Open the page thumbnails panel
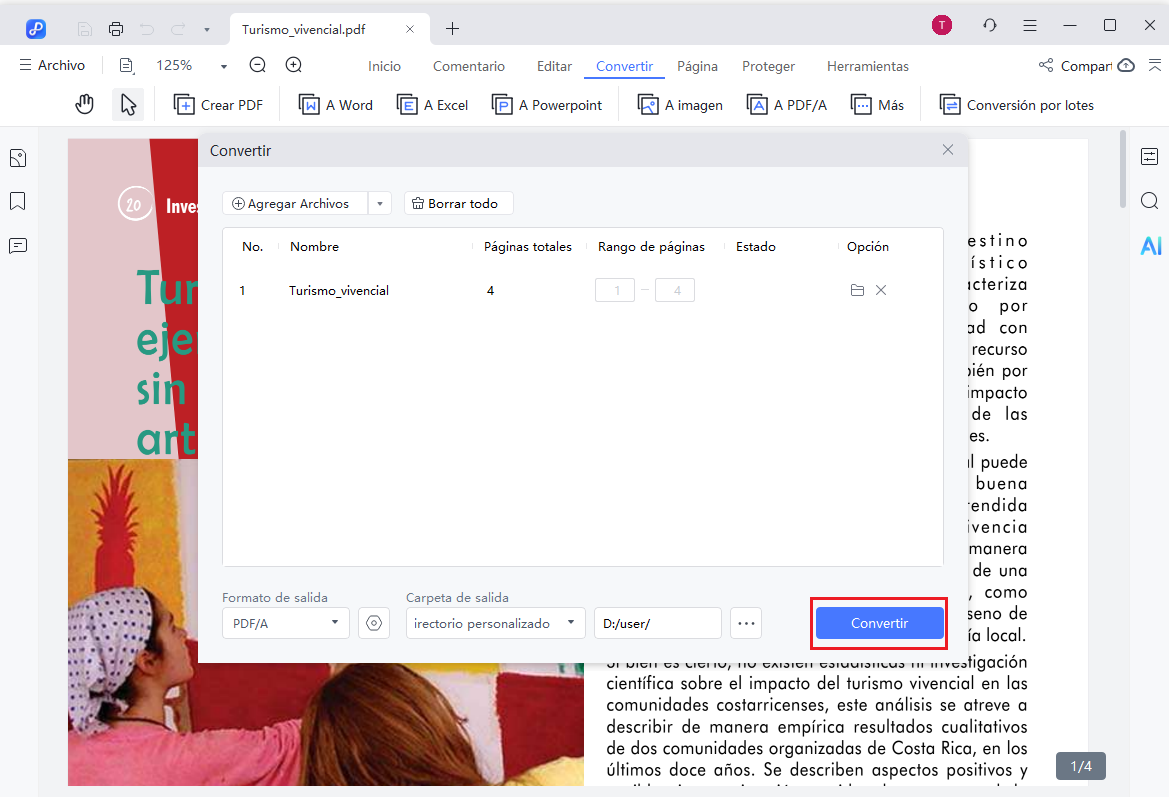This screenshot has width=1169, height=797. click(17, 157)
